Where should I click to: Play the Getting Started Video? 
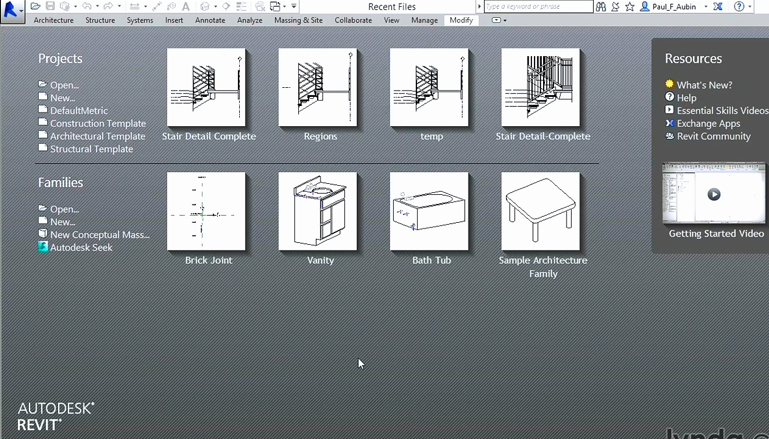(x=714, y=194)
